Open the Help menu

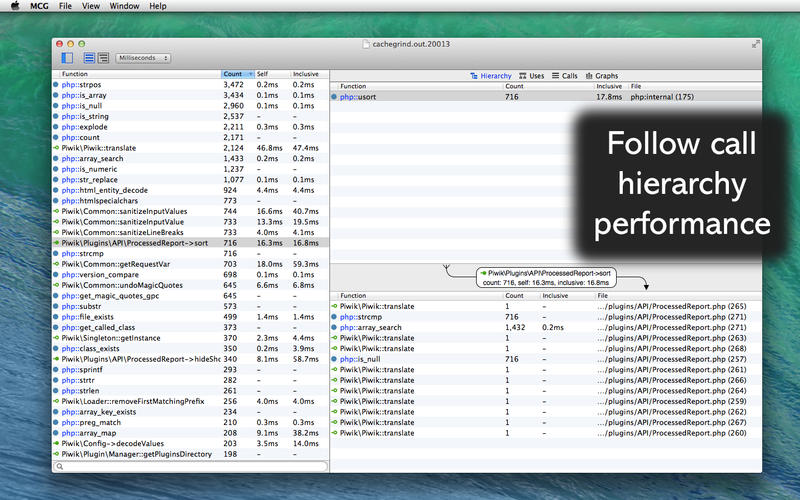[158, 6]
